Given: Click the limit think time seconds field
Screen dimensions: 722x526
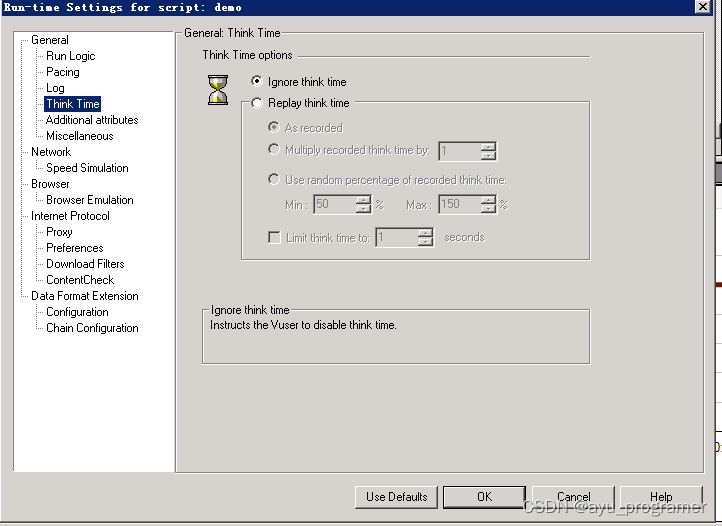Looking at the screenshot, I should click(397, 238).
